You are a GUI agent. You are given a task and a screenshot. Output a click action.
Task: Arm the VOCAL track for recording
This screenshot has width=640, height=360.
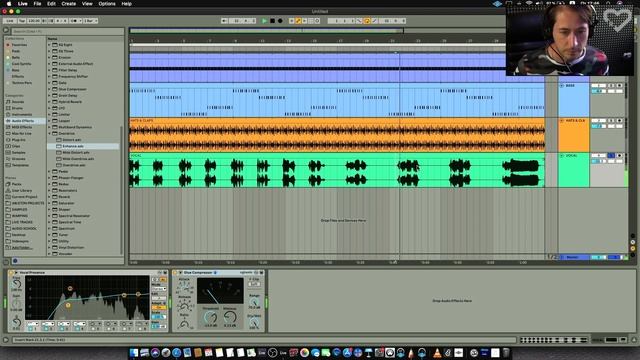(x=619, y=156)
